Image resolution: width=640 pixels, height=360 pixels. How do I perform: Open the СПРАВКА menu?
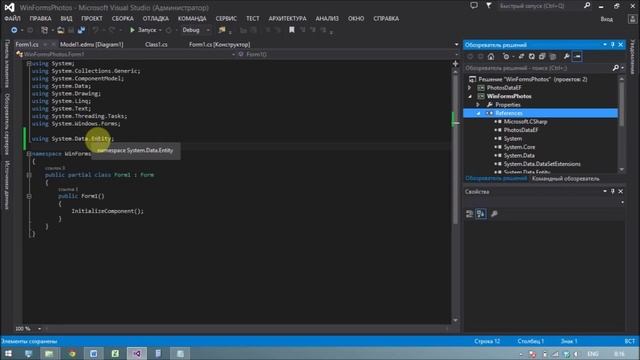386,18
